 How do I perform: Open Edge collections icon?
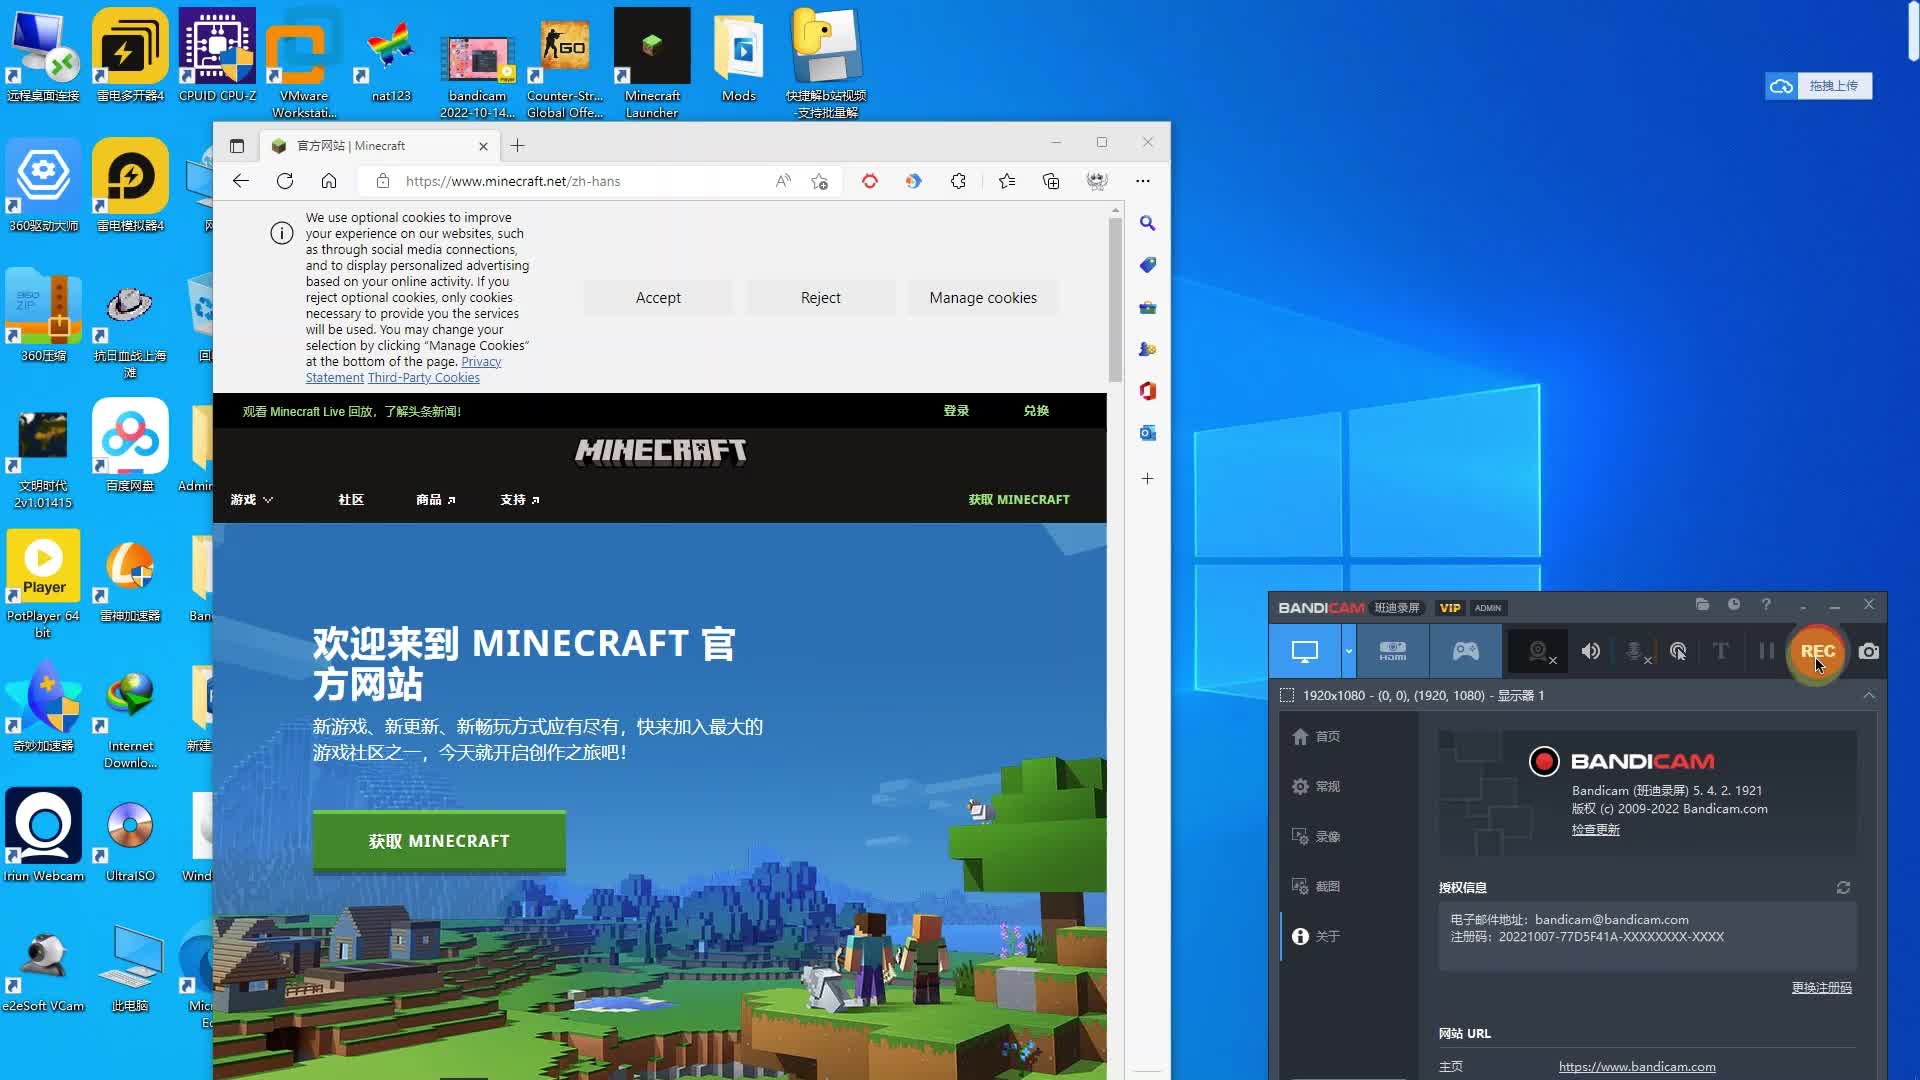coord(1051,181)
